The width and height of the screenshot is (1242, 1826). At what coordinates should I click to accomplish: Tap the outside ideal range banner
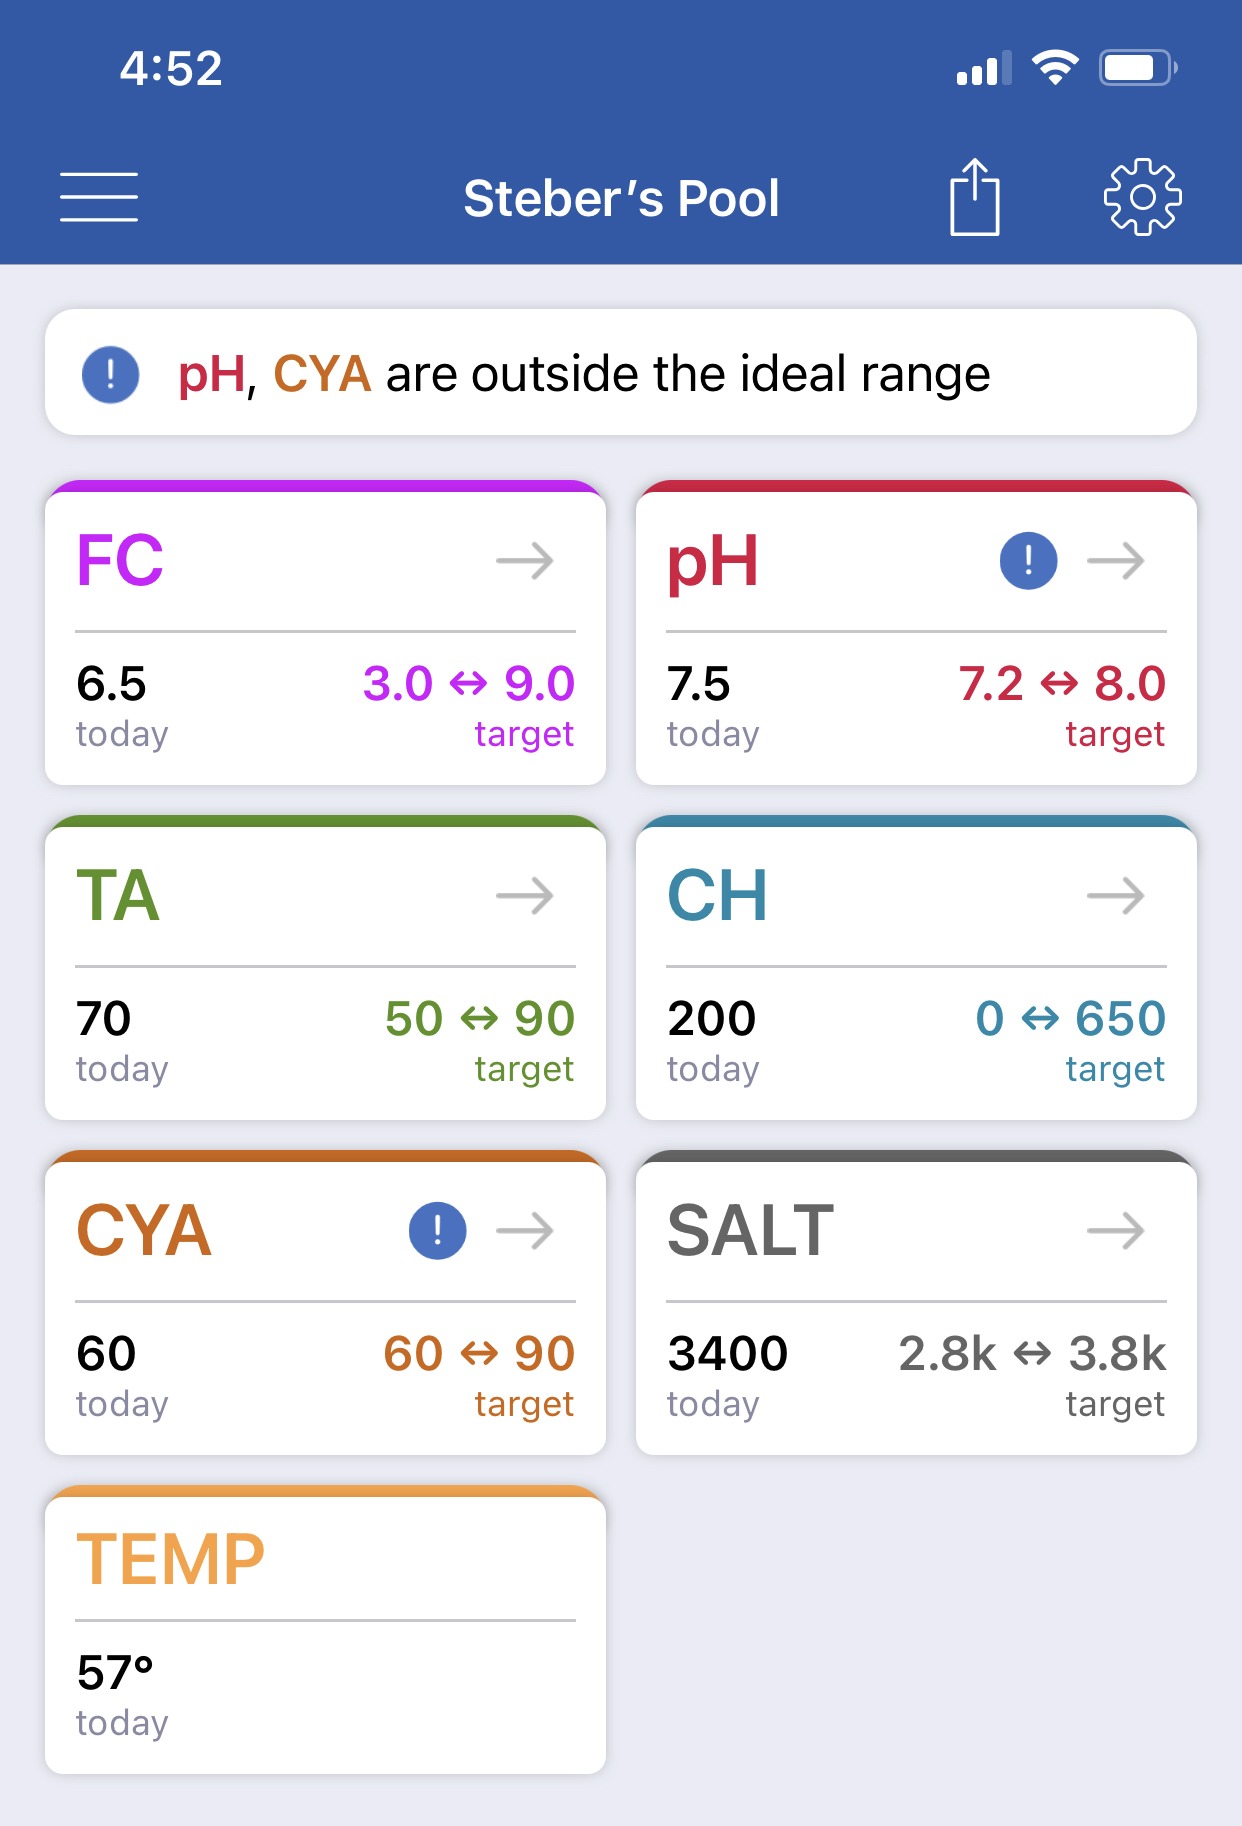[x=621, y=372]
